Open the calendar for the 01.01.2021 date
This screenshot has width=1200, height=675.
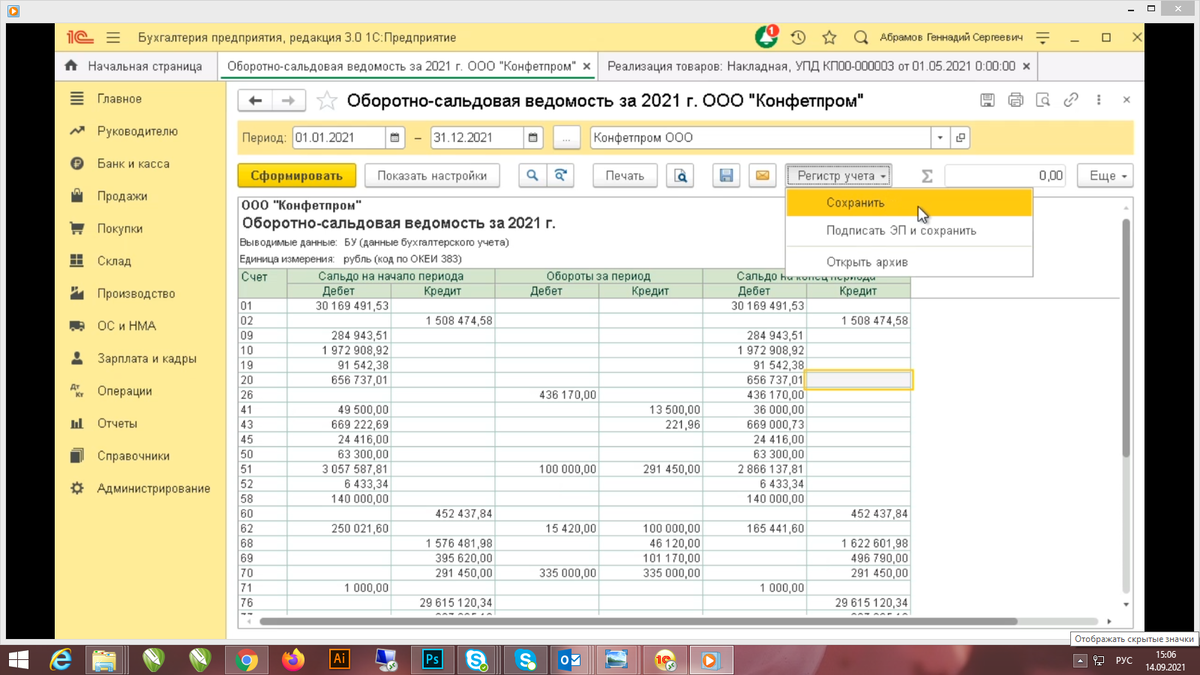click(x=396, y=138)
